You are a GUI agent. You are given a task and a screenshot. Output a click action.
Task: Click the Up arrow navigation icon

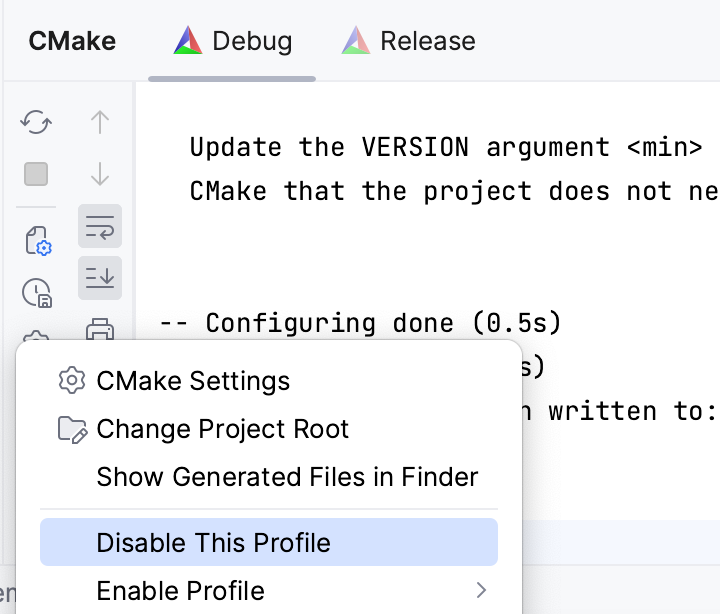[x=100, y=123]
